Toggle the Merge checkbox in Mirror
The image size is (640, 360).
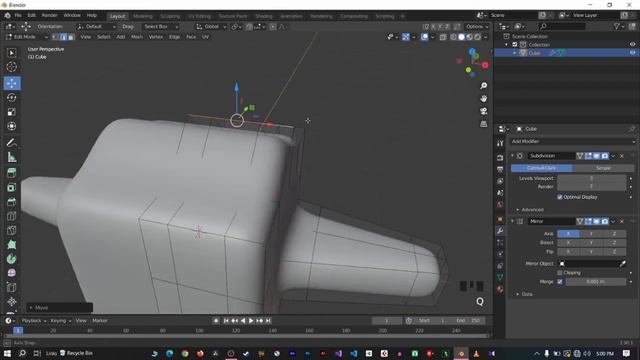click(560, 282)
